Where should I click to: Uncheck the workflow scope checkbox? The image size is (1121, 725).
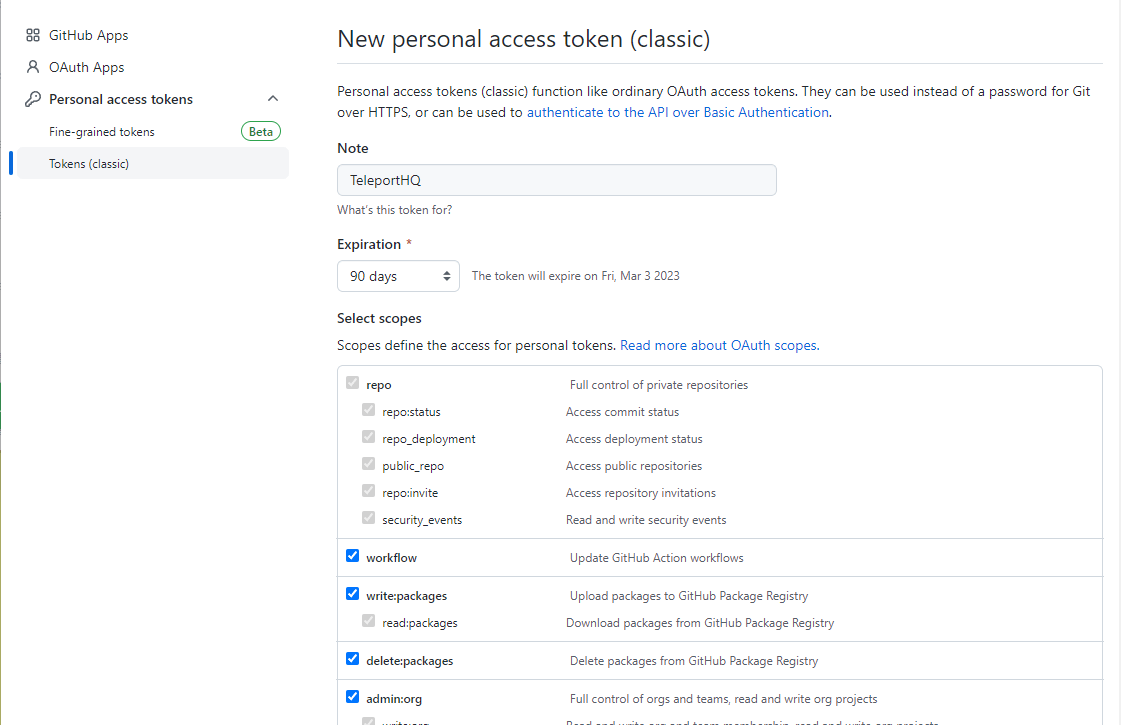pyautogui.click(x=352, y=556)
